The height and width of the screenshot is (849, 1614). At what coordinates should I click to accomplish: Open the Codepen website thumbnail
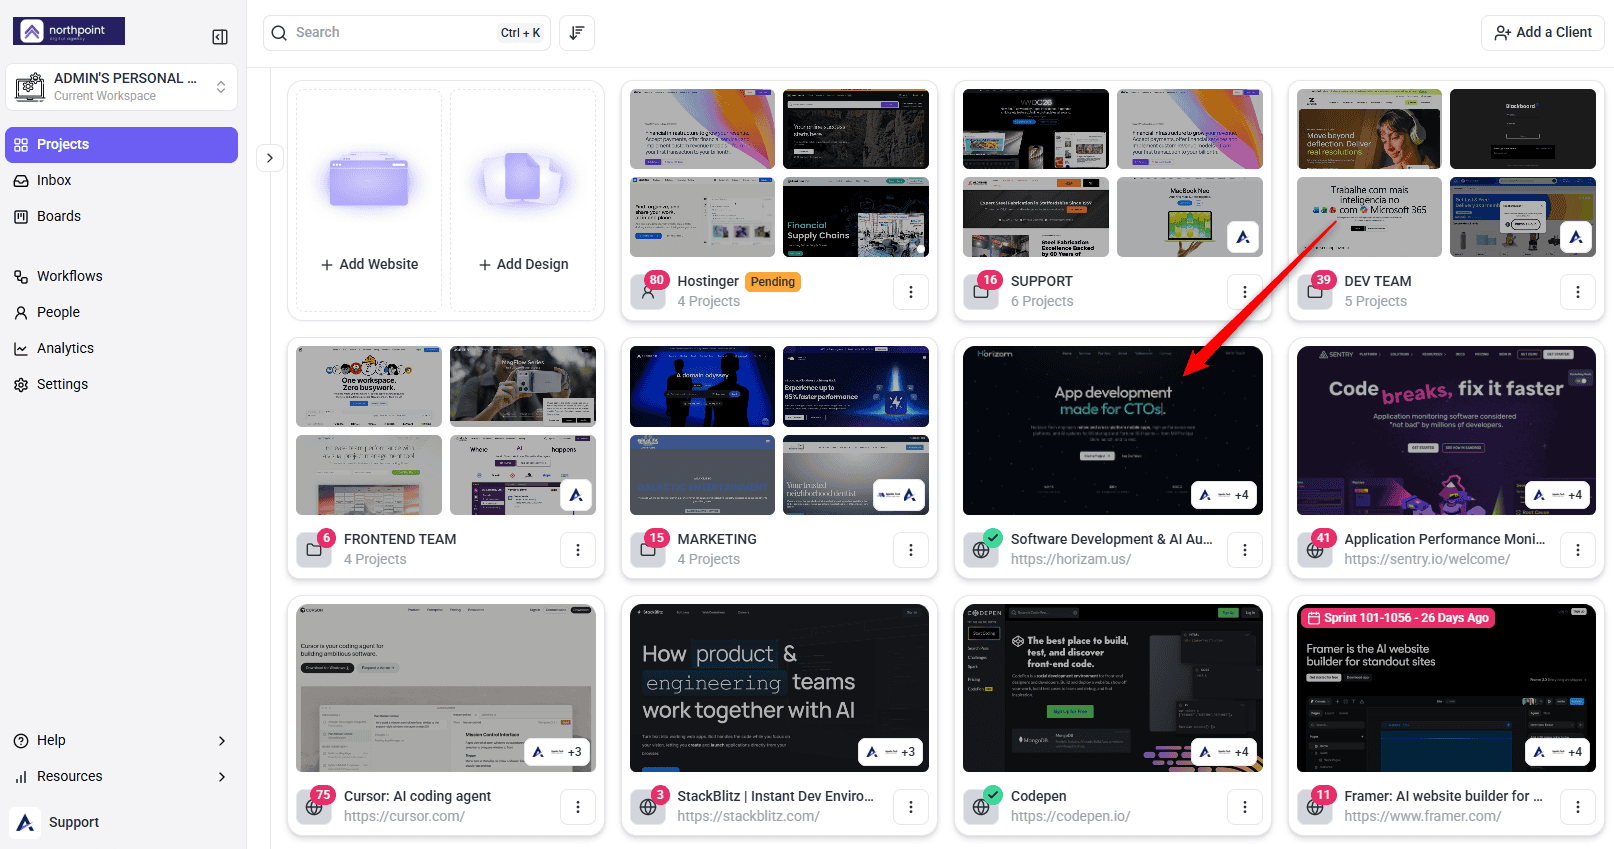pos(1113,688)
